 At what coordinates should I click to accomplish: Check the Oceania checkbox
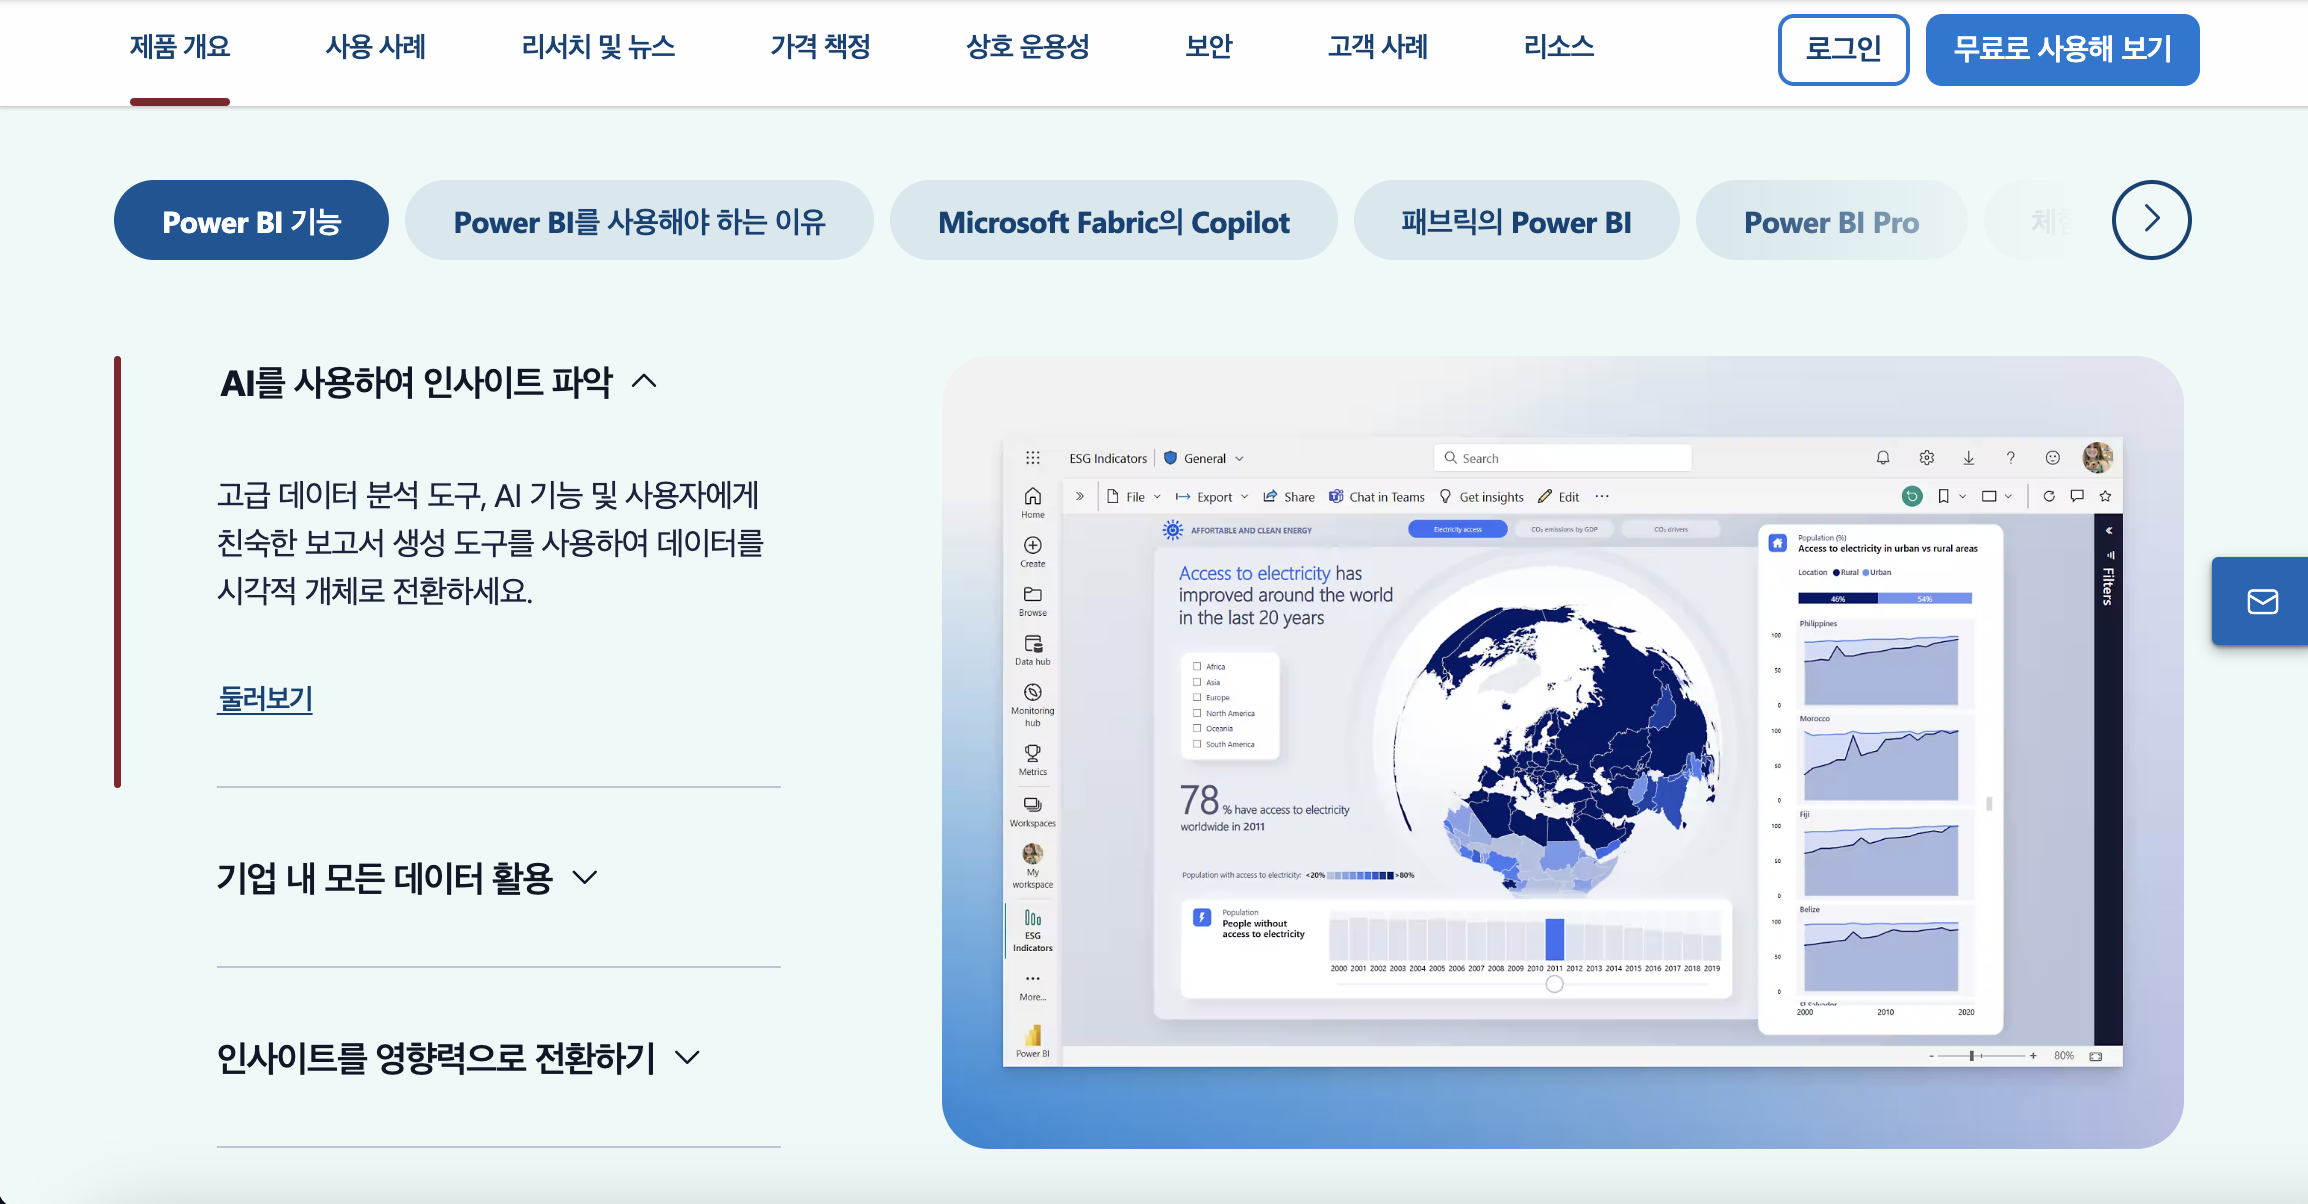click(x=1197, y=729)
